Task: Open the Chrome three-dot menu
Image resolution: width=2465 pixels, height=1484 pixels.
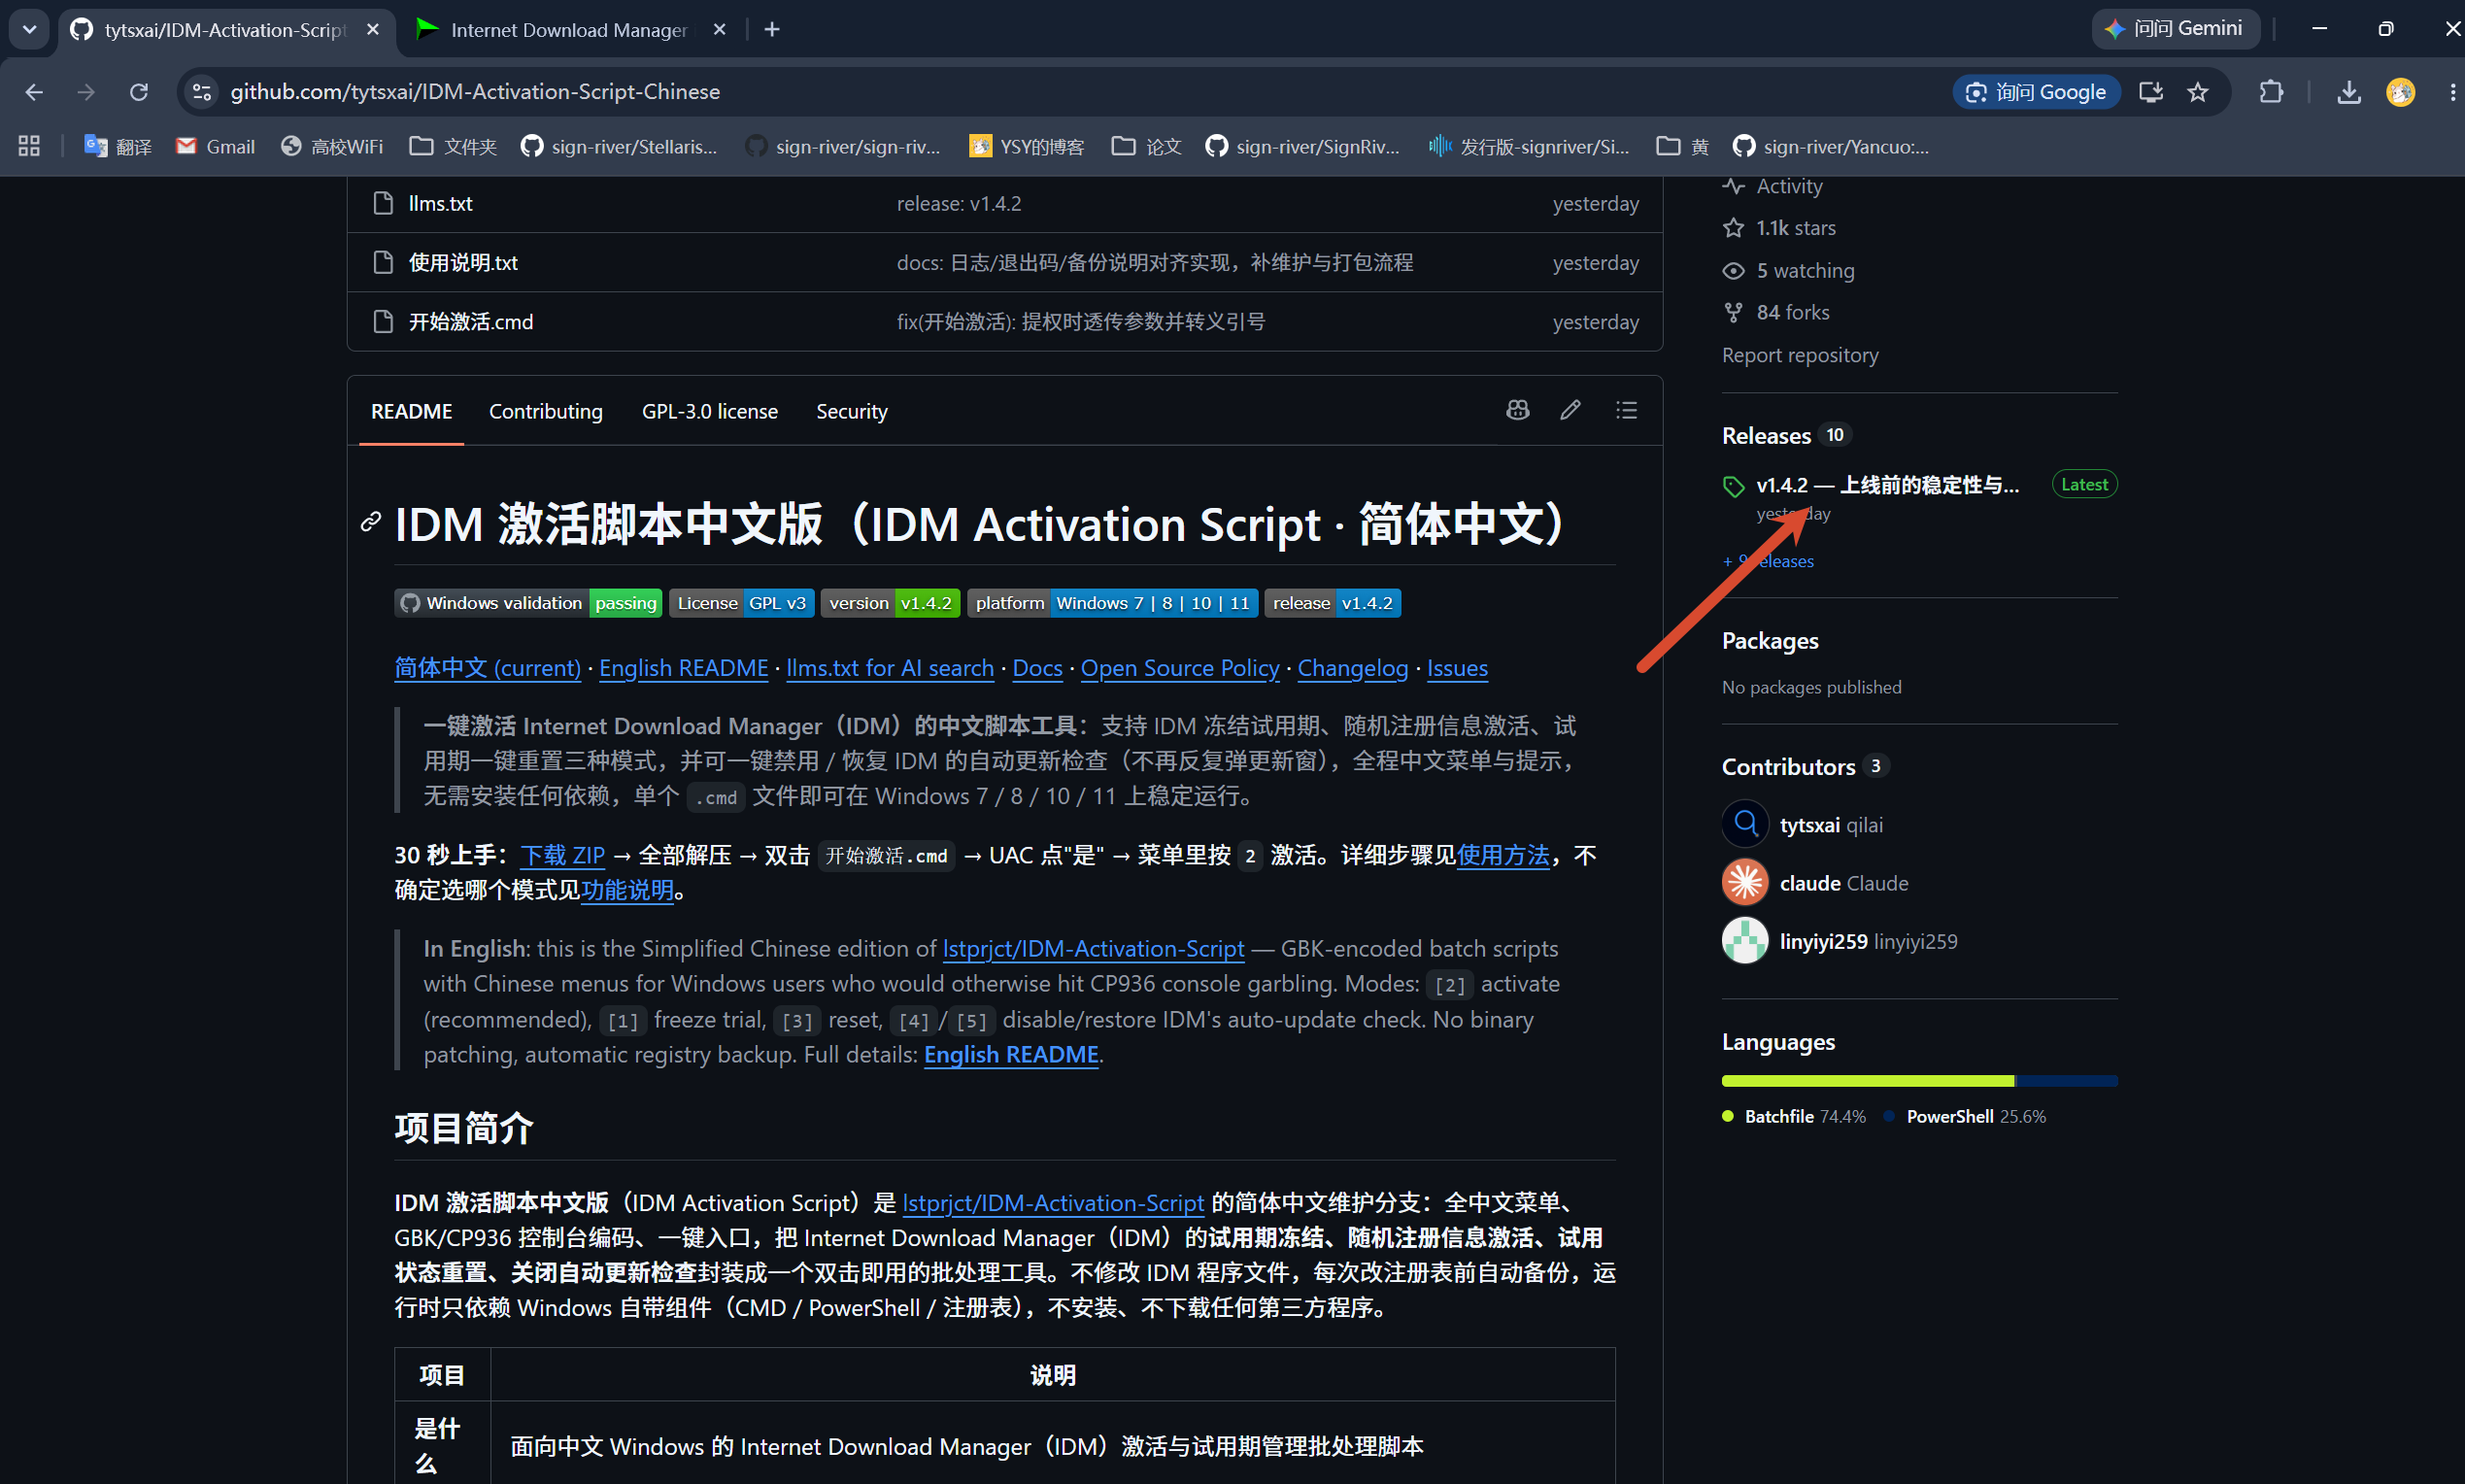Action: 2451,92
